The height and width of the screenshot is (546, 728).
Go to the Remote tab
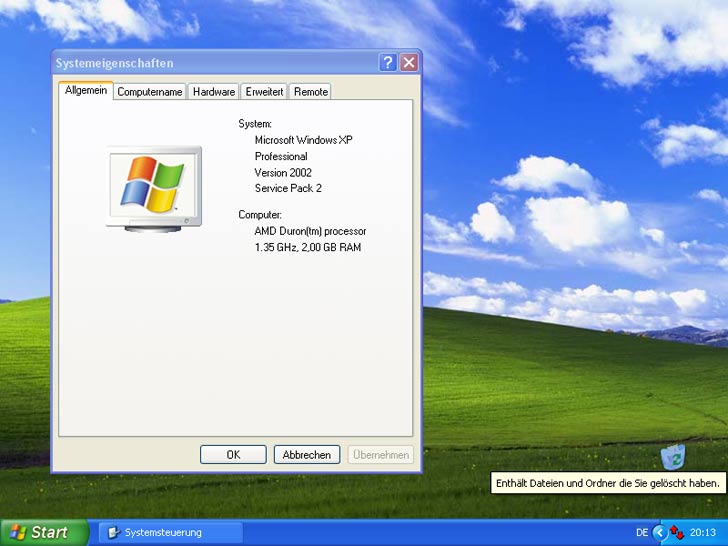coord(310,91)
